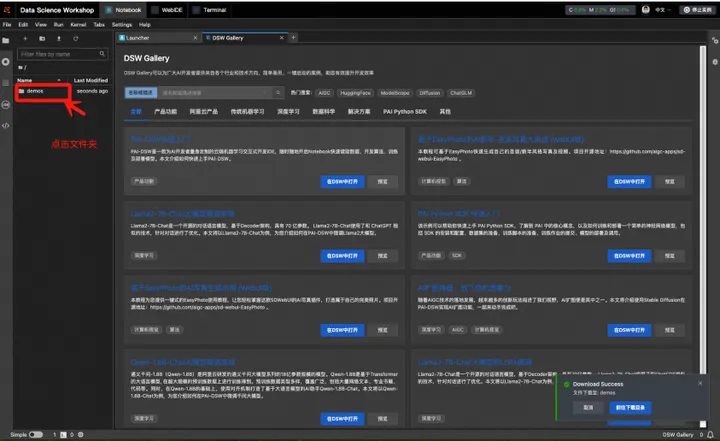
Task: Select the 阿里云产品 category tab
Action: pos(203,112)
